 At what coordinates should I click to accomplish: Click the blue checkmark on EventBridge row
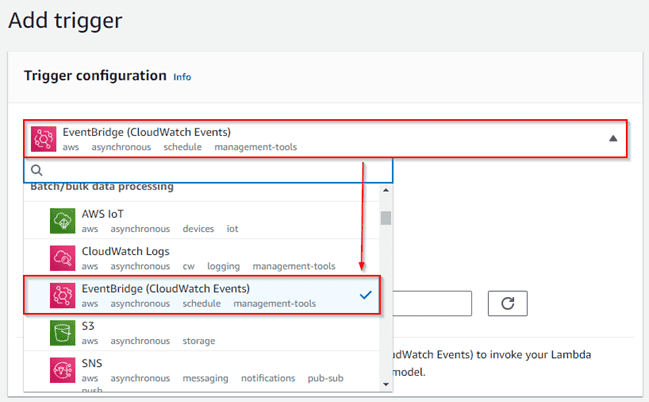365,295
